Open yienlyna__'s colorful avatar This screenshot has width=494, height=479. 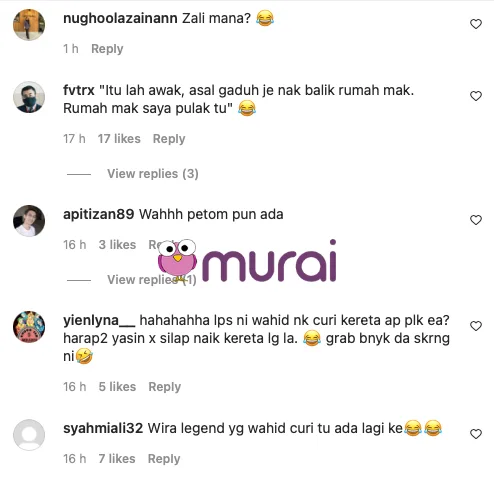tap(29, 327)
